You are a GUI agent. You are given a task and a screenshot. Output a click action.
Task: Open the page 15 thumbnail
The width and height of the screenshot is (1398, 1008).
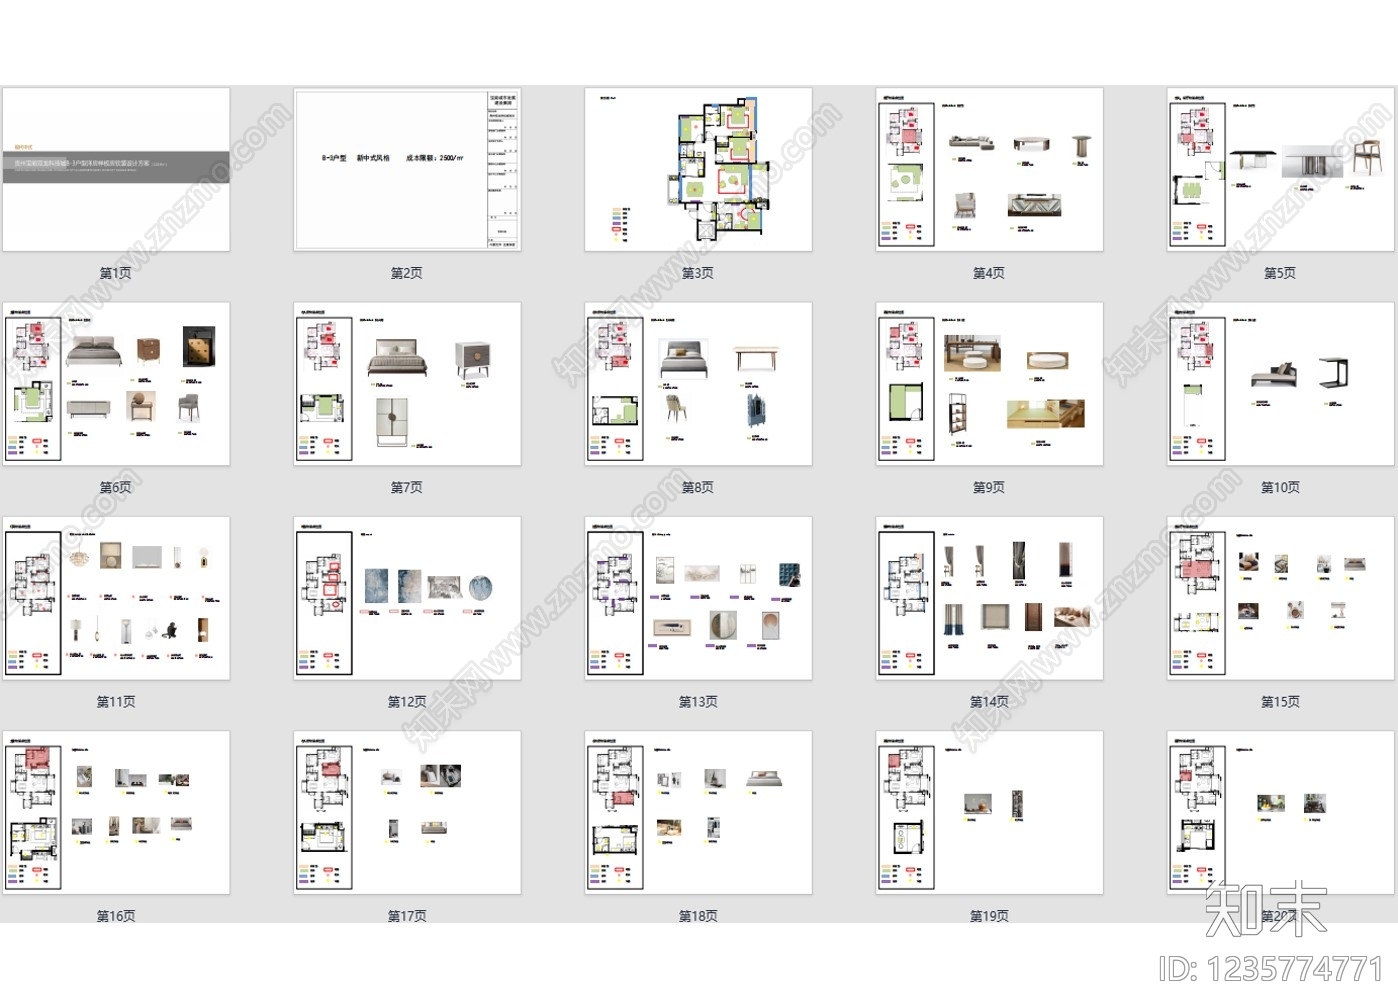click(1280, 598)
